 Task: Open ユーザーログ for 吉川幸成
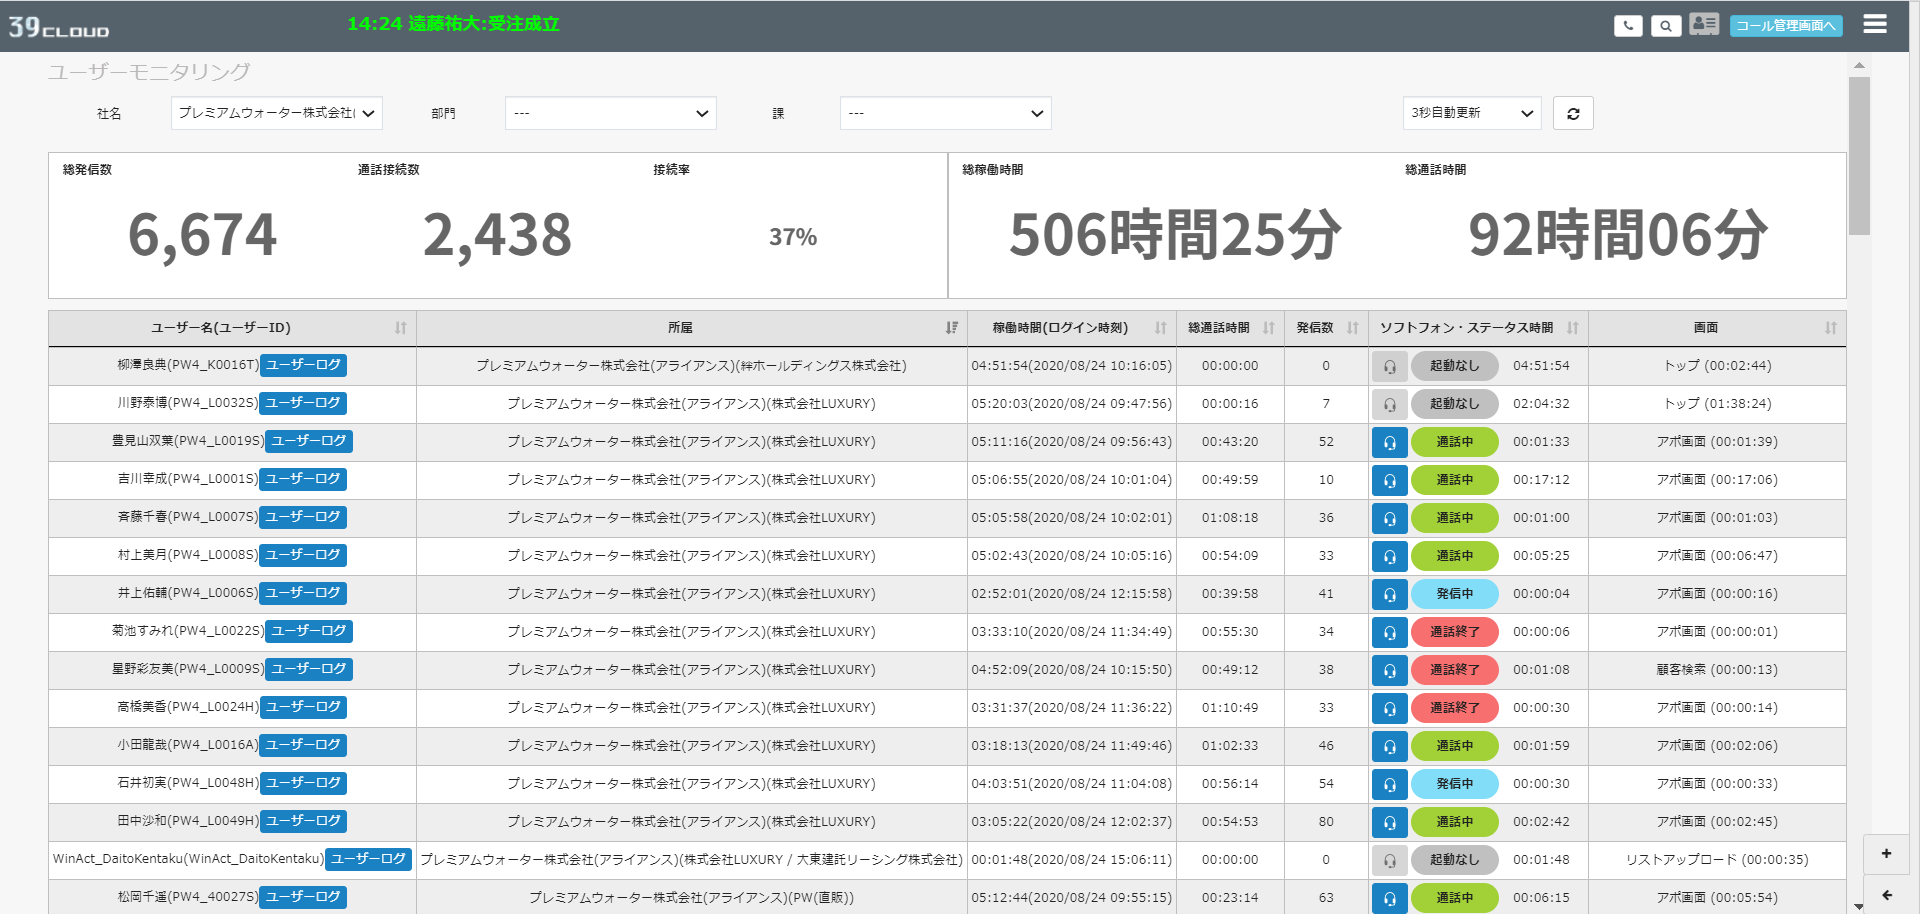coord(303,479)
